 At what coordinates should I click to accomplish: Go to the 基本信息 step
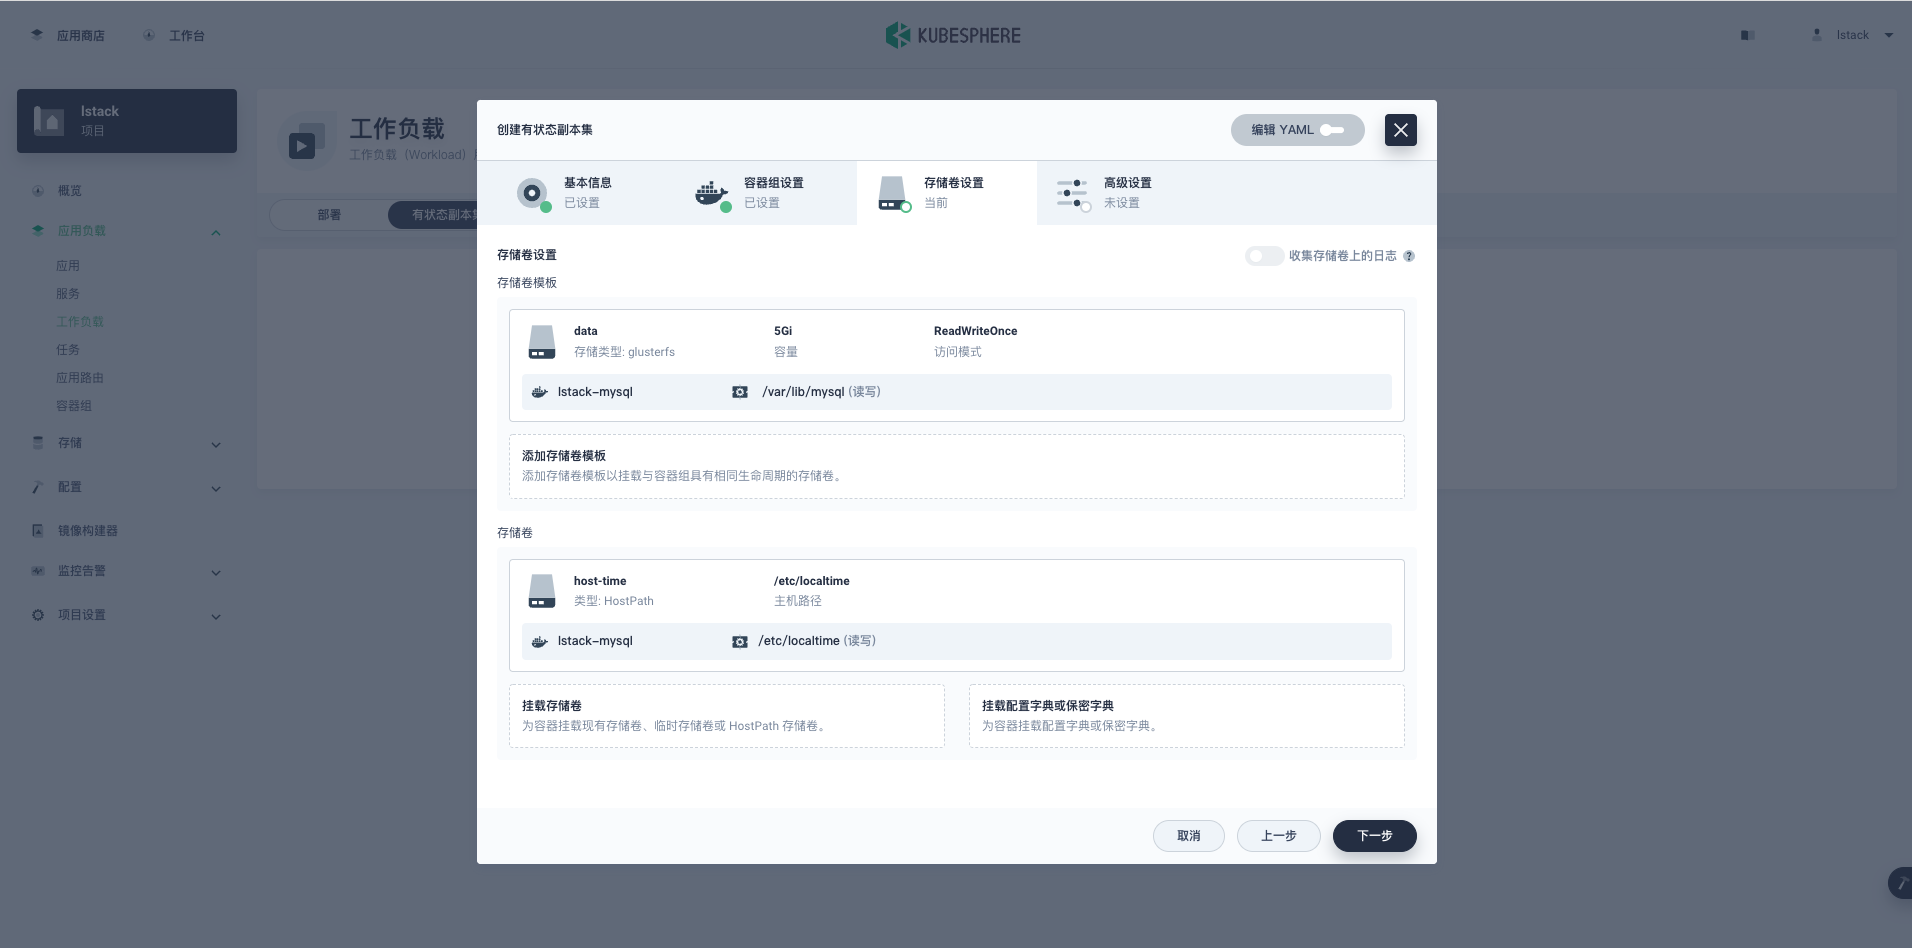tap(587, 192)
